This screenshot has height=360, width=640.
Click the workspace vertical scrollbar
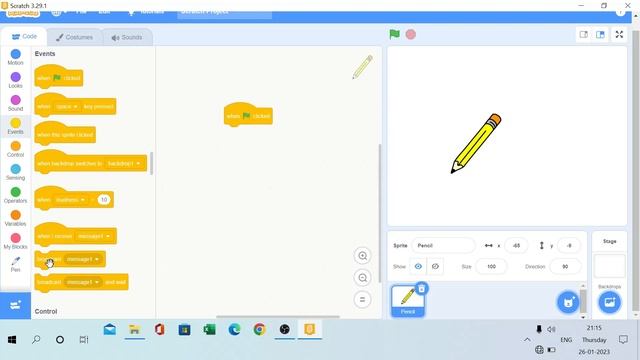pos(380,213)
